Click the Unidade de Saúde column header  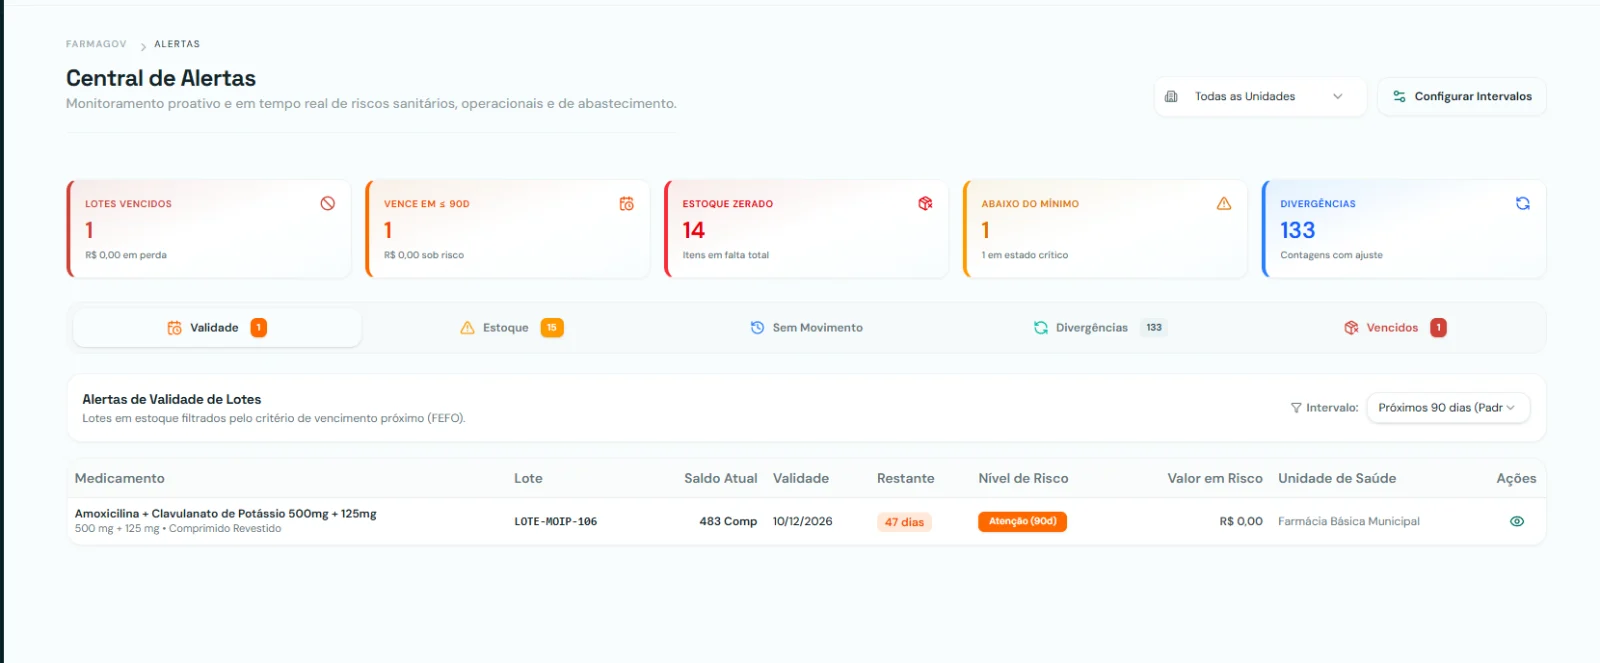[x=1337, y=479]
